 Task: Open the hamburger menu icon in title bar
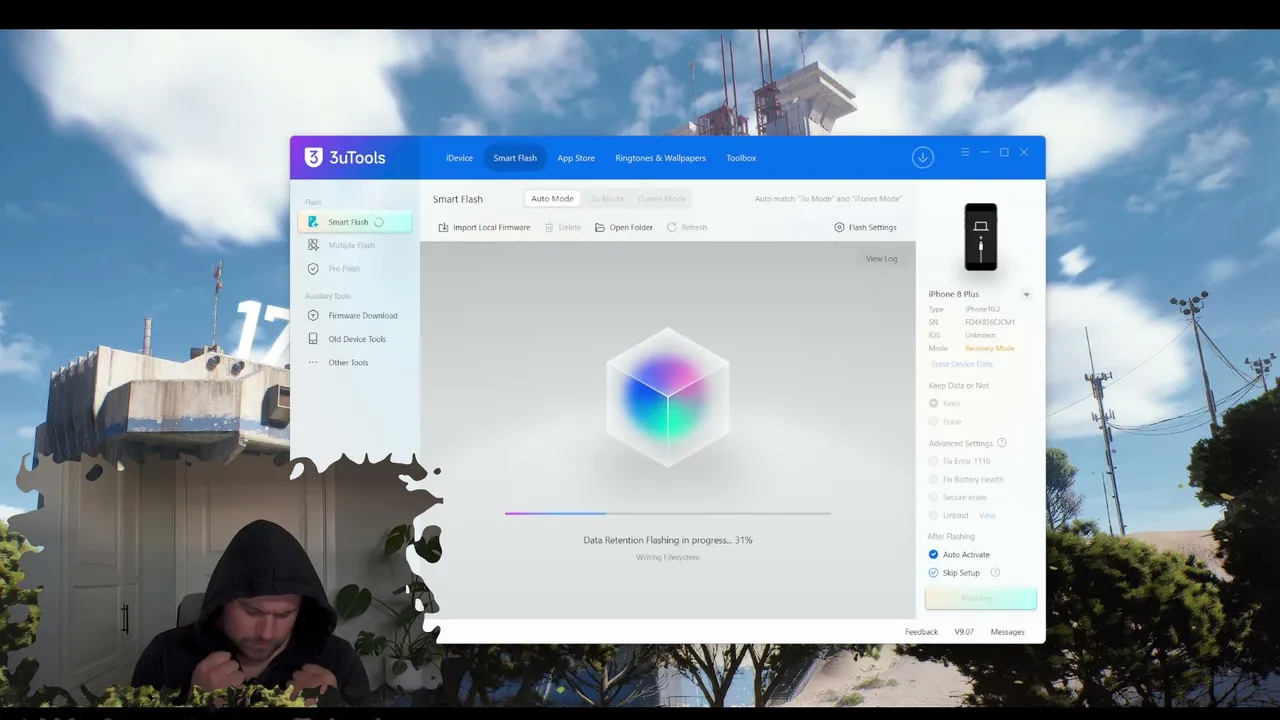pos(965,152)
